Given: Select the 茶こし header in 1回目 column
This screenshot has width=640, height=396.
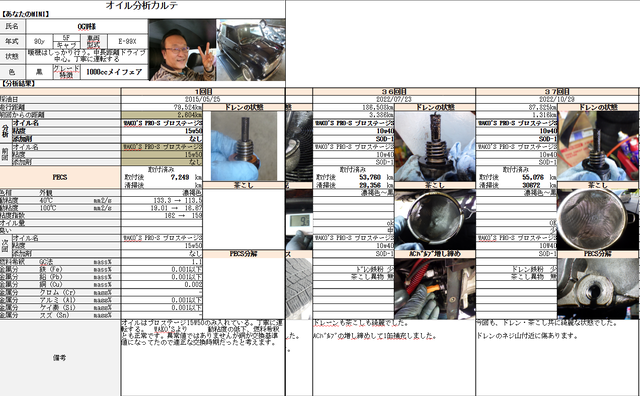Looking at the screenshot, I should point(244,185).
